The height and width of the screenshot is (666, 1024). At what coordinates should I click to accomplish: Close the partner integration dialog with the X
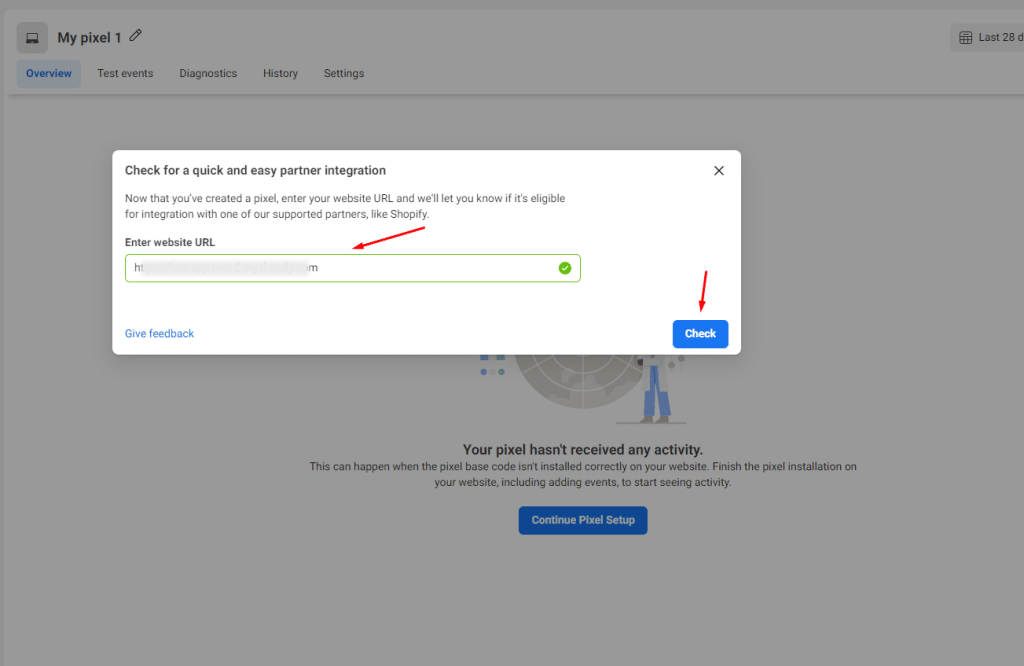718,170
